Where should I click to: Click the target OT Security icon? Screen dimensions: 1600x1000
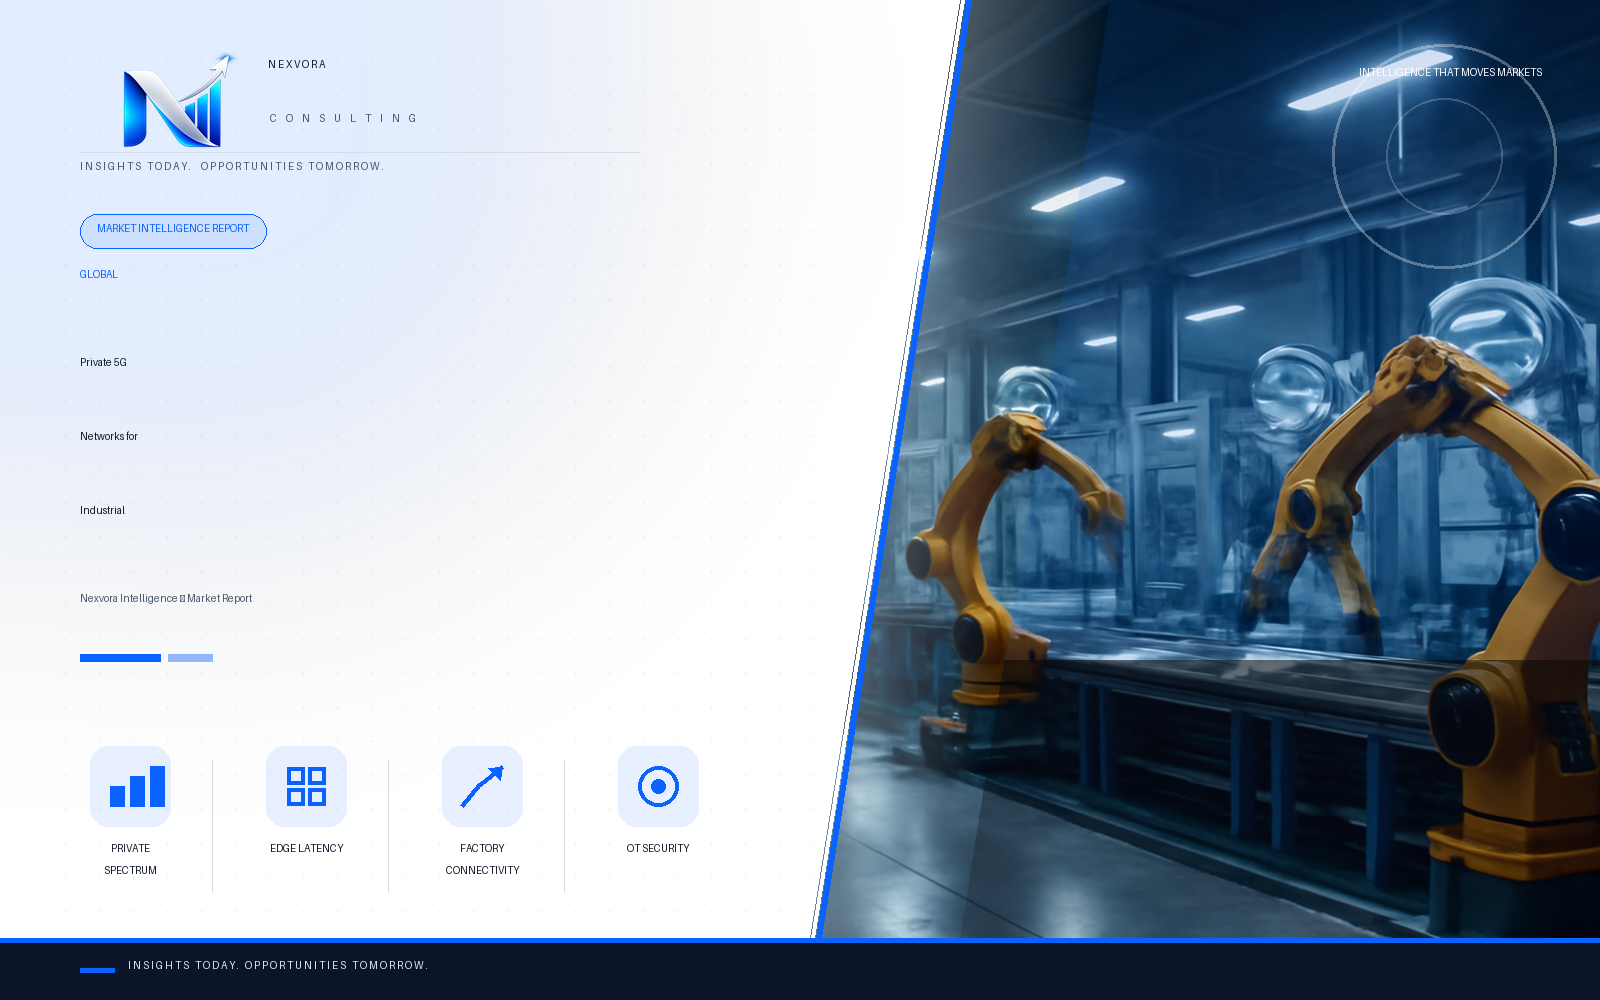coord(658,786)
